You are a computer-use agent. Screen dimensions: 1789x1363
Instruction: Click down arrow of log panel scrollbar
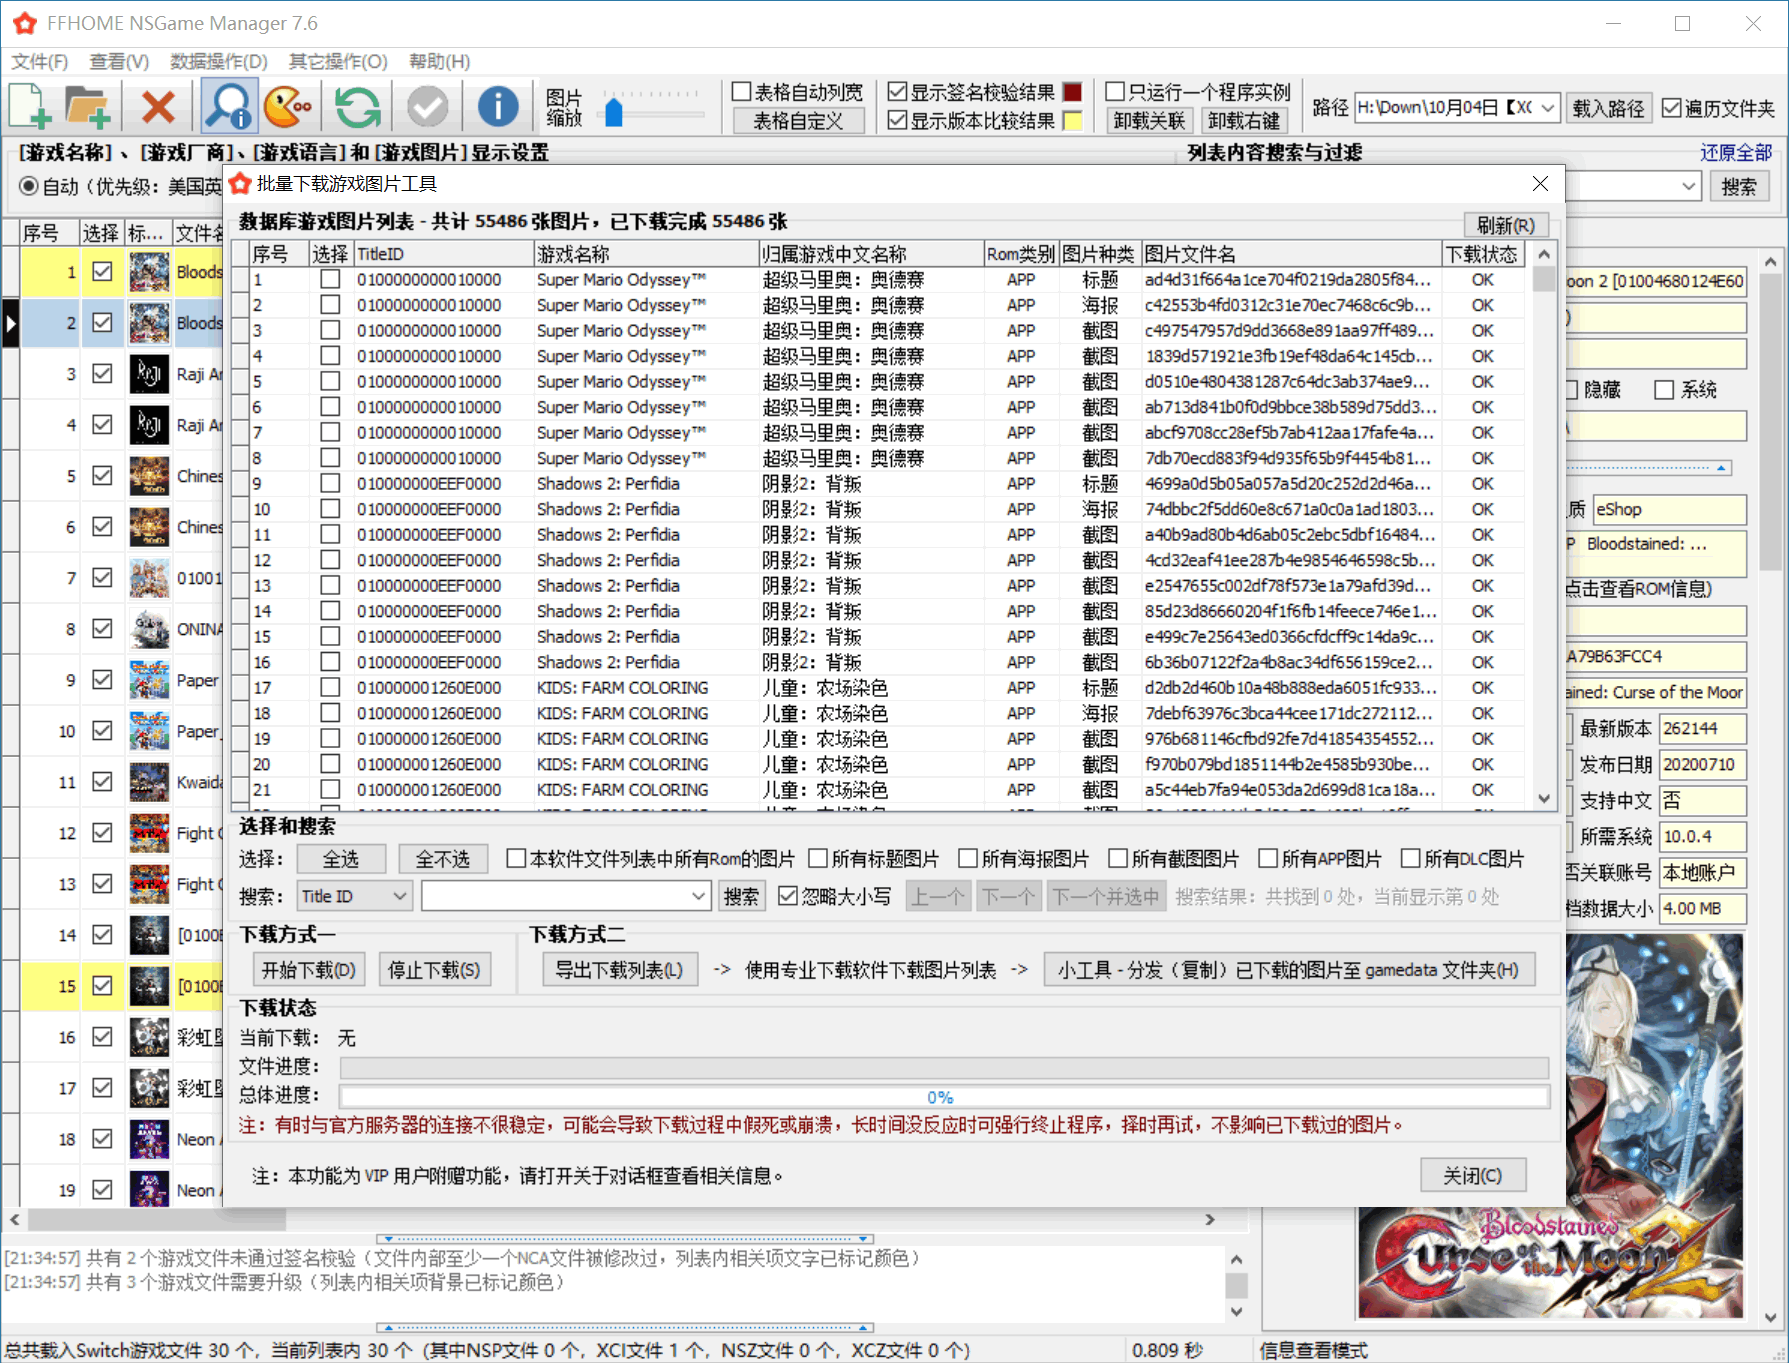tap(1237, 1311)
